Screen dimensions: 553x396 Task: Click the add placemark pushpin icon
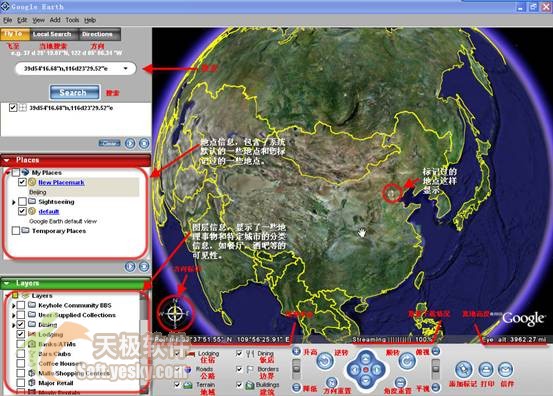[x=463, y=369]
